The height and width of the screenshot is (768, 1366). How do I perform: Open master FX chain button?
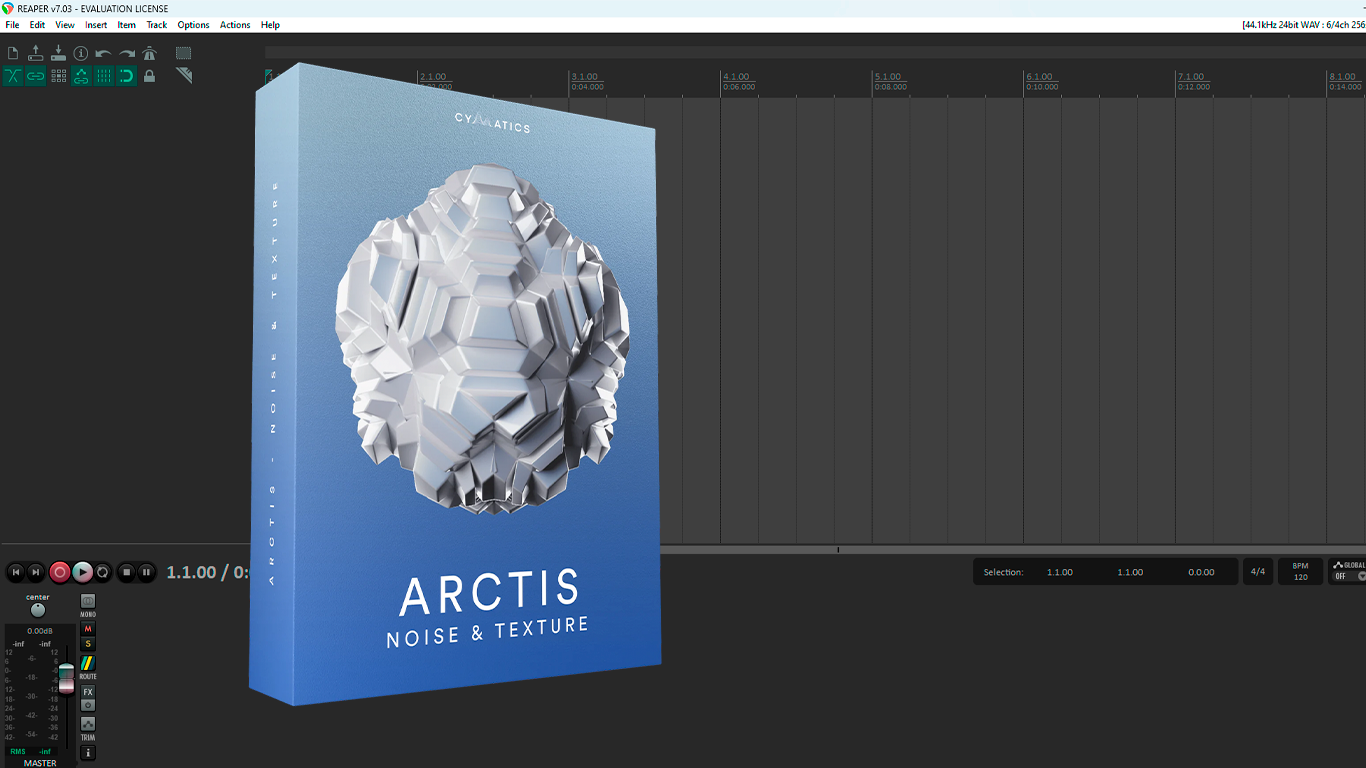click(88, 692)
